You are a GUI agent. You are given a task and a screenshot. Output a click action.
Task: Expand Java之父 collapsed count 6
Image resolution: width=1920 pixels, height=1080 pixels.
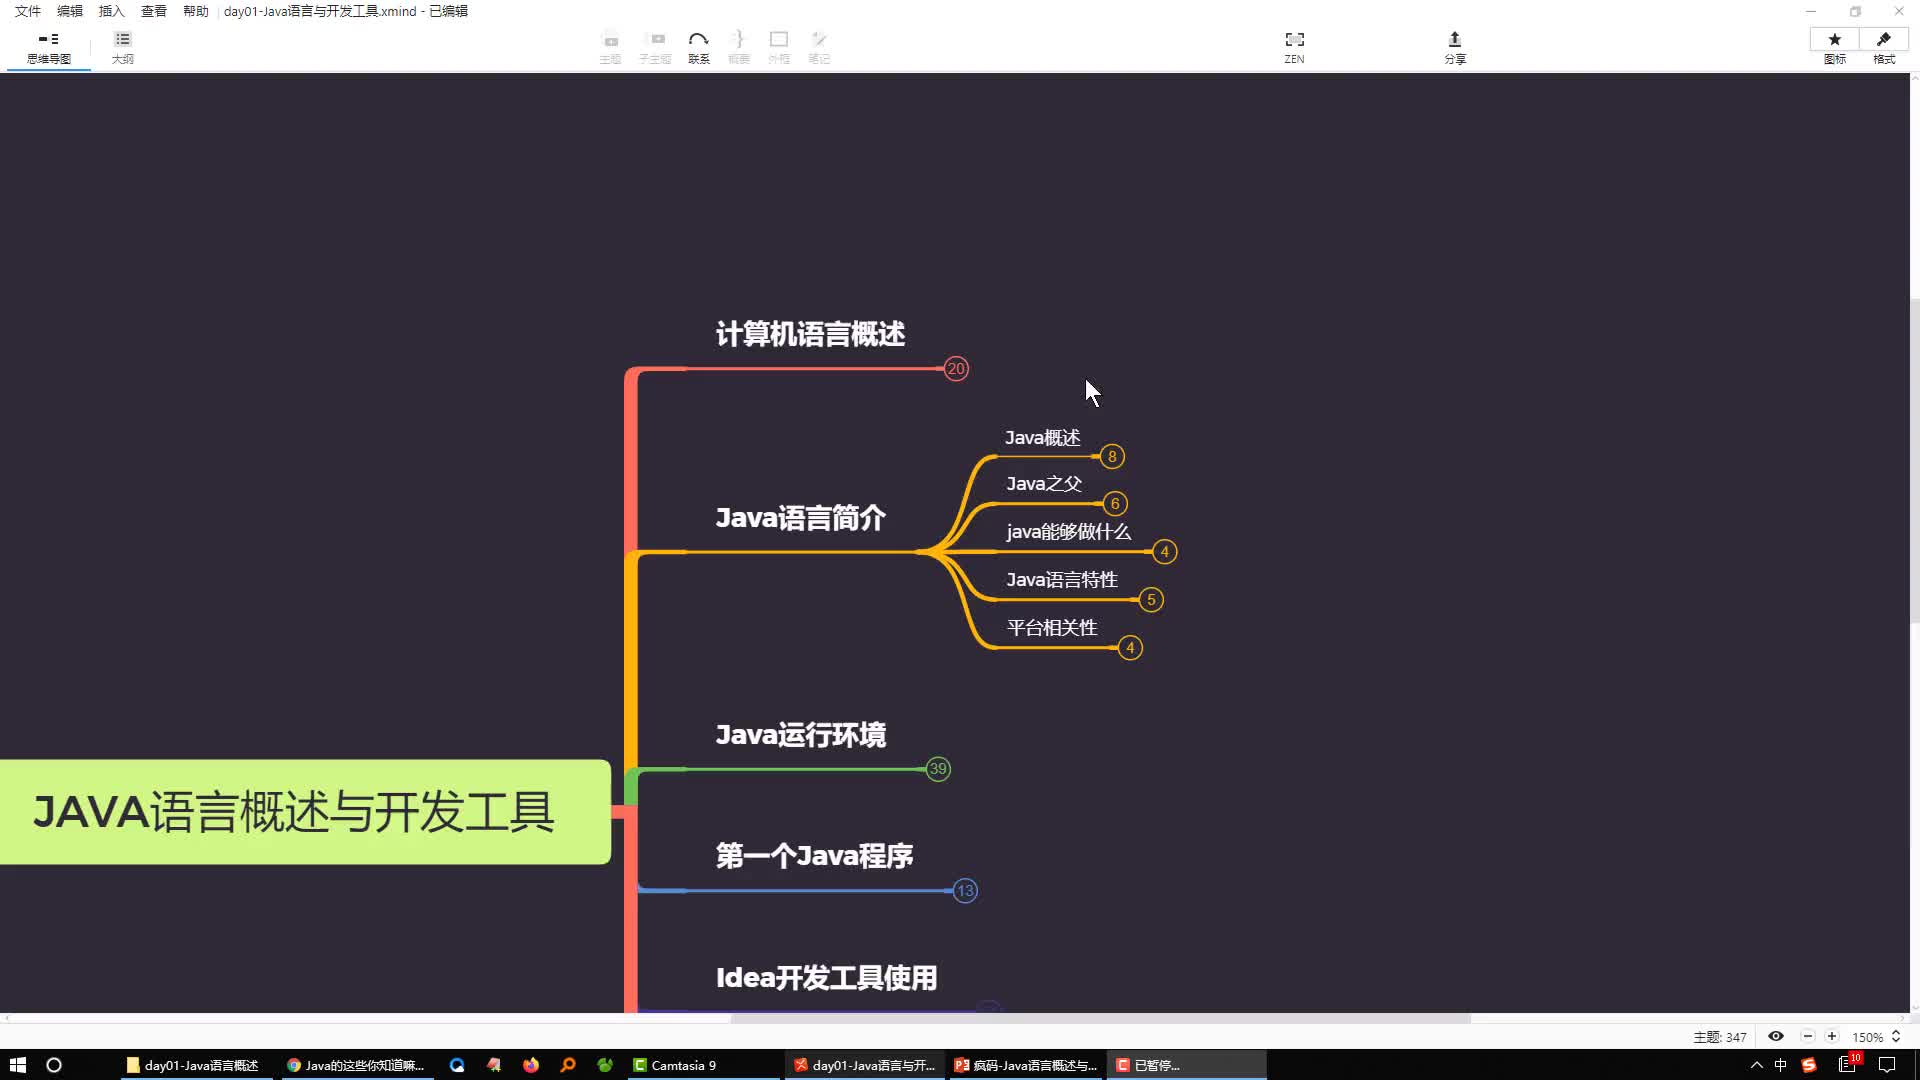(x=1115, y=504)
